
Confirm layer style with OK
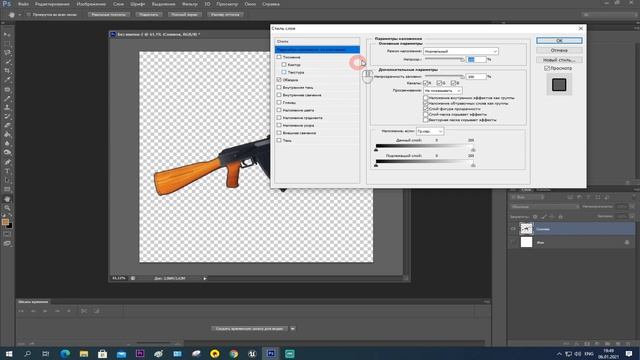pos(559,41)
